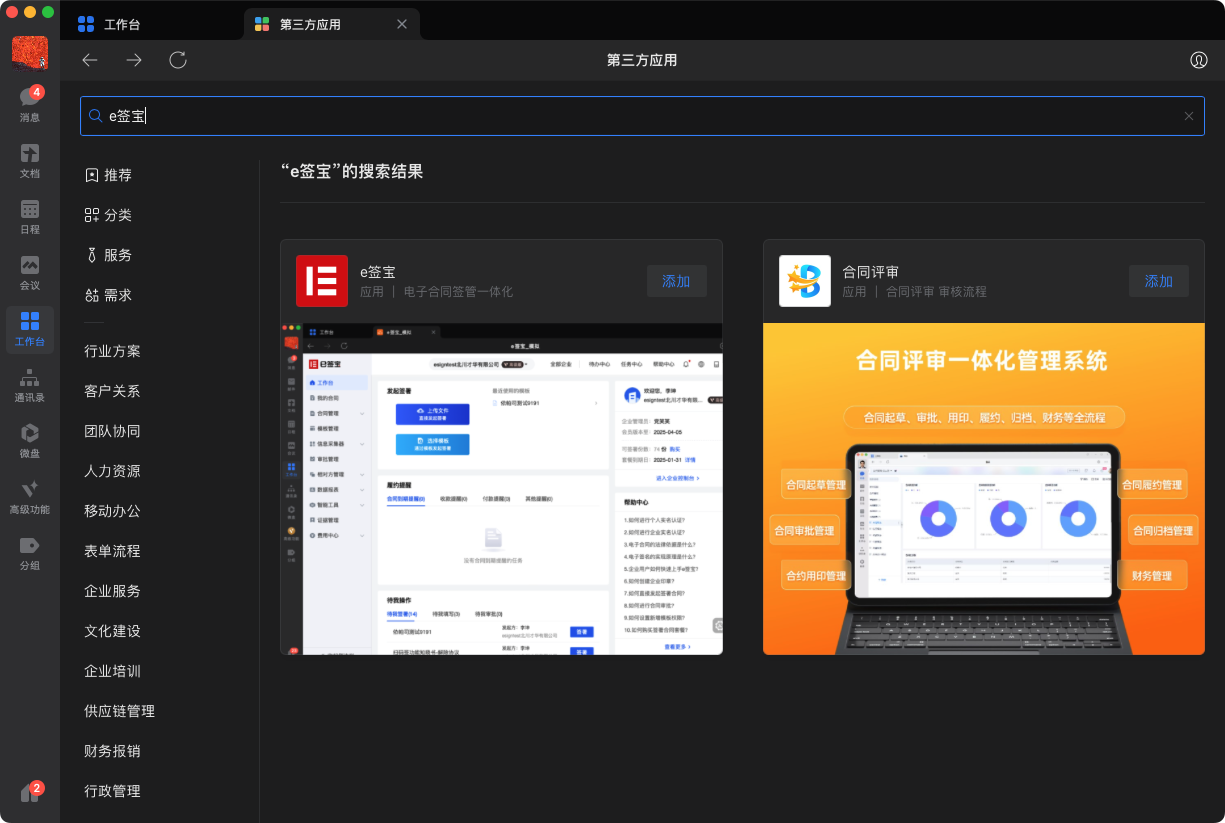Select 移动办公 in the category list
This screenshot has width=1225, height=823.
112,511
